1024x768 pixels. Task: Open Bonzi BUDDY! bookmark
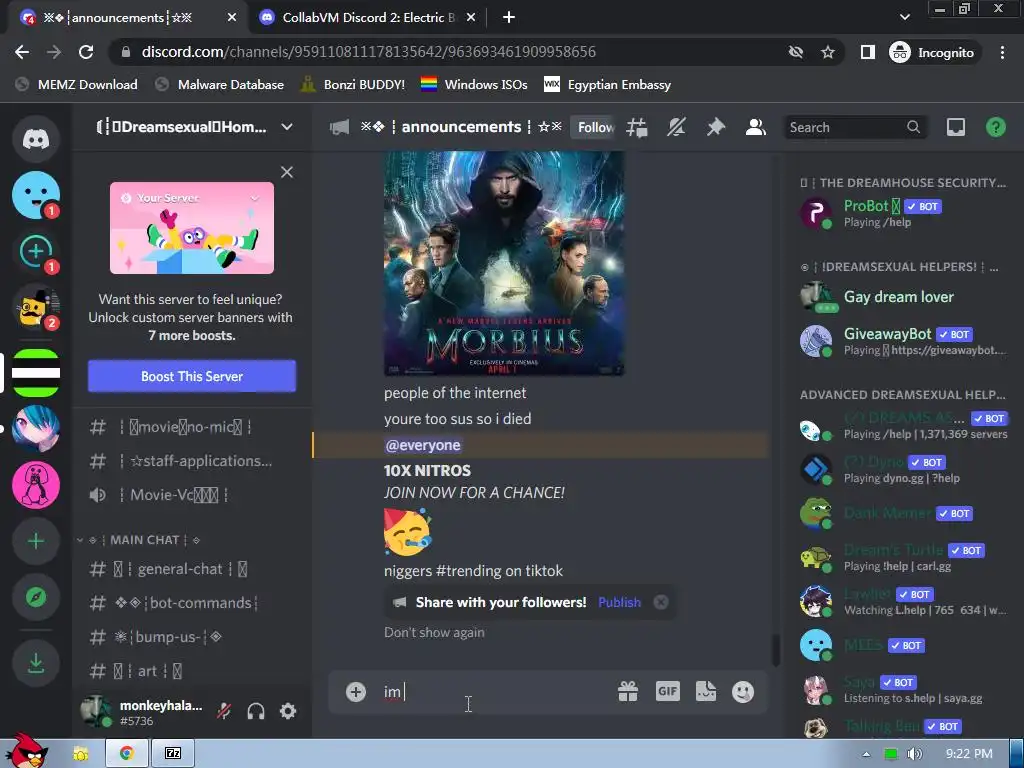(x=353, y=85)
